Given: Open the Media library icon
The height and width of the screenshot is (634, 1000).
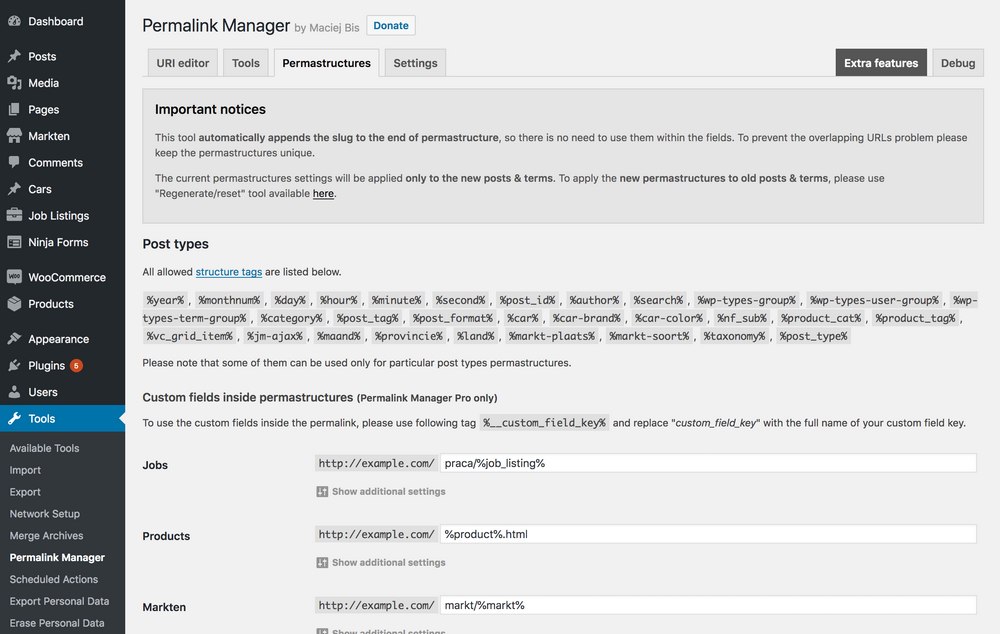Looking at the screenshot, I should point(14,83).
